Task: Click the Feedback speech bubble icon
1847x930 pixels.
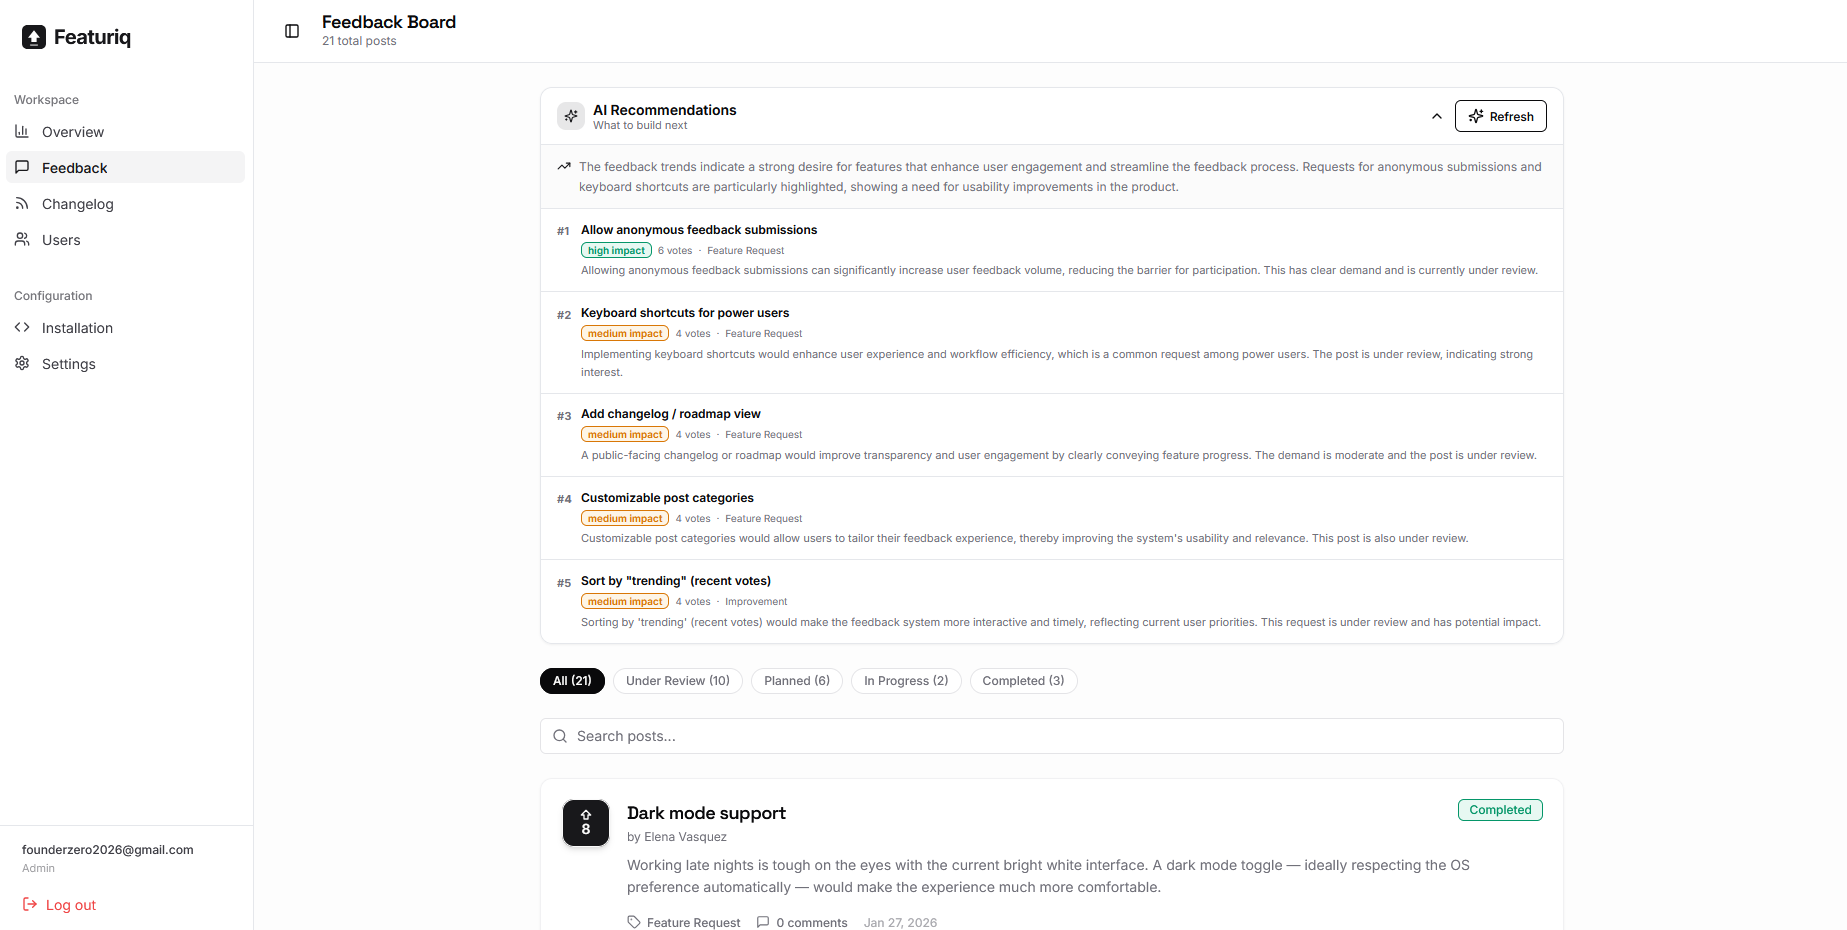Action: pyautogui.click(x=22, y=168)
